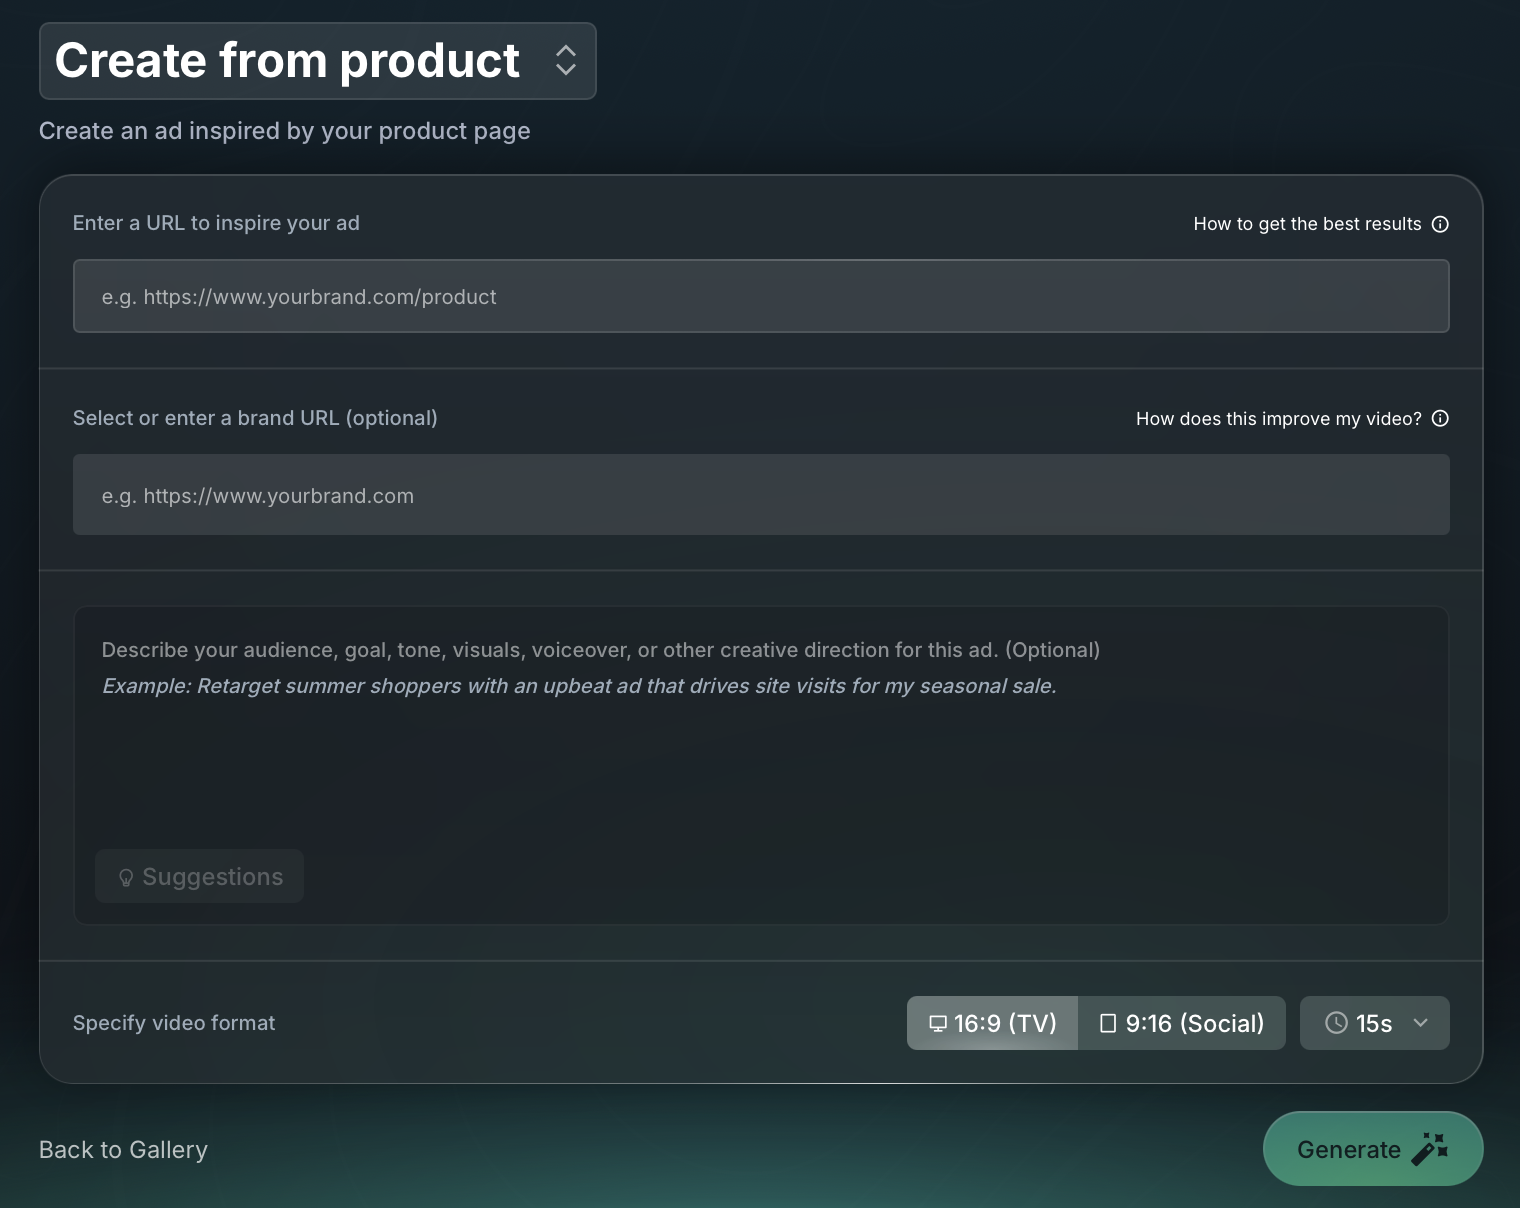Image resolution: width=1520 pixels, height=1208 pixels.
Task: Select the 16:9 (TV) video format
Action: pyautogui.click(x=992, y=1023)
